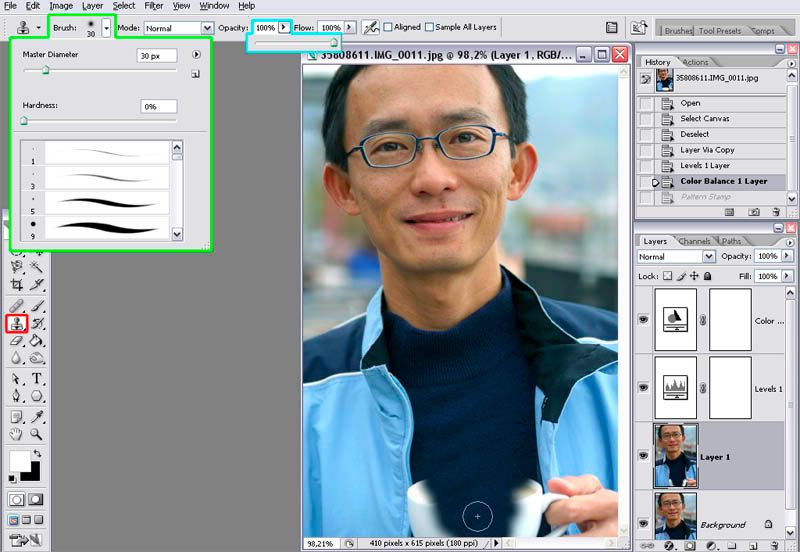The width and height of the screenshot is (800, 552).
Task: Click the Hardness slider handle
Action: (23, 121)
